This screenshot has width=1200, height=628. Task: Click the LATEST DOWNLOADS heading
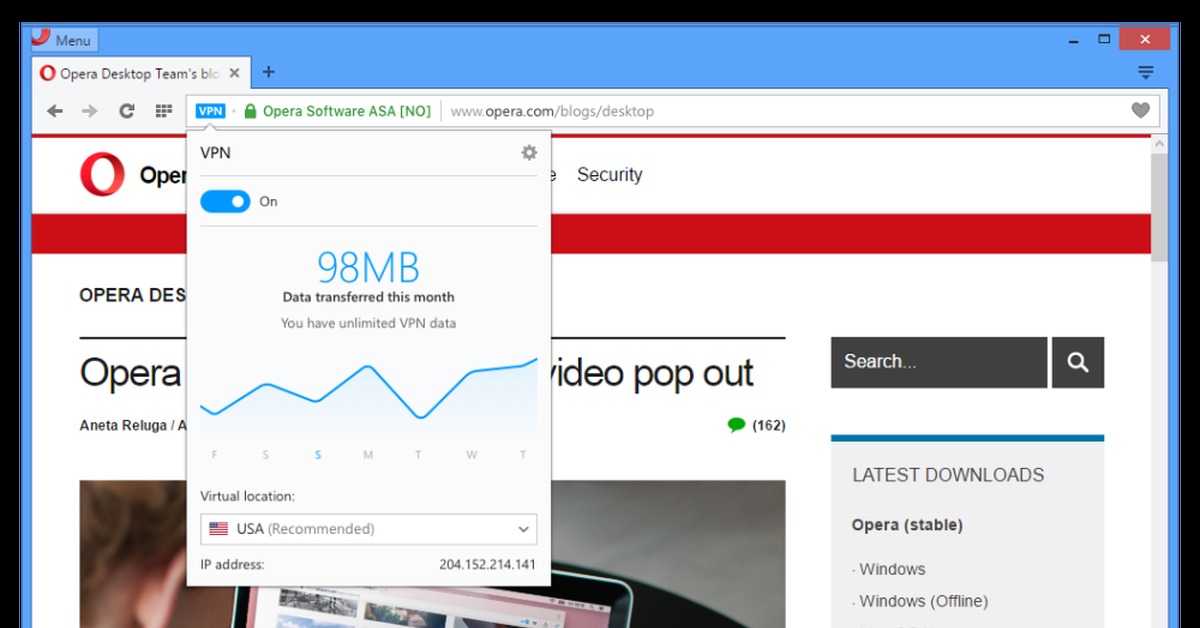[x=948, y=475]
